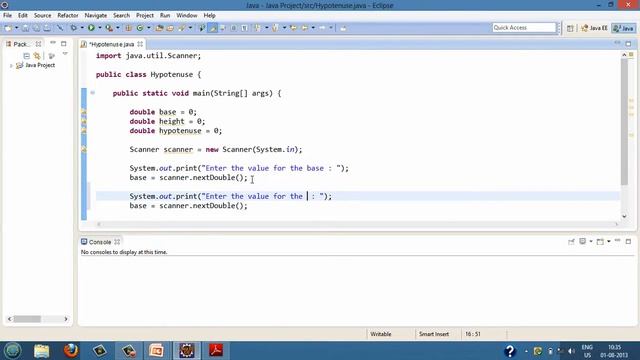Open the New Java Class dropdown arrow

(x=149, y=28)
